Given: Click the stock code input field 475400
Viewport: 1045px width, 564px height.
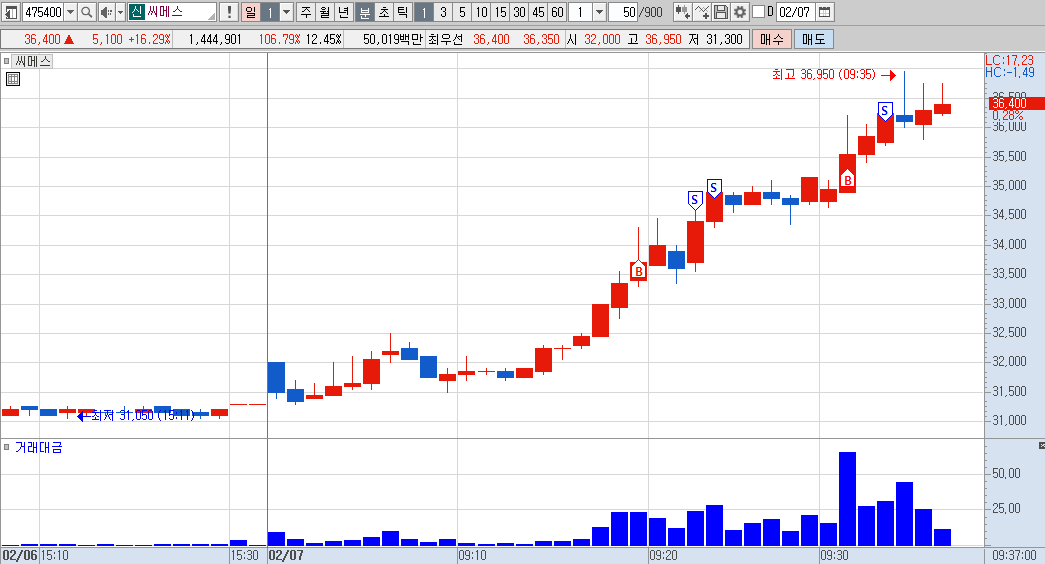Looking at the screenshot, I should (x=43, y=12).
